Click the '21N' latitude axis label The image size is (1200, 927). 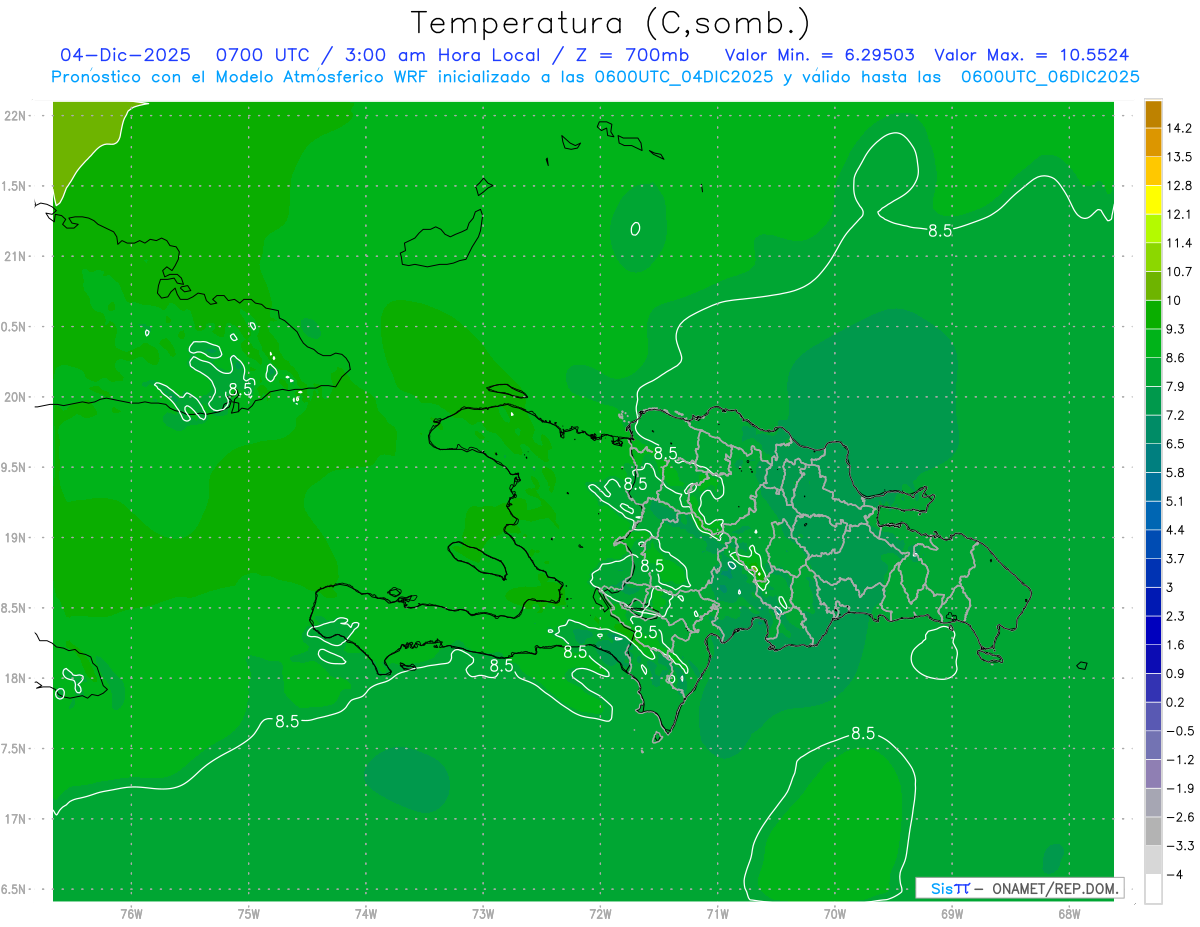(16, 256)
